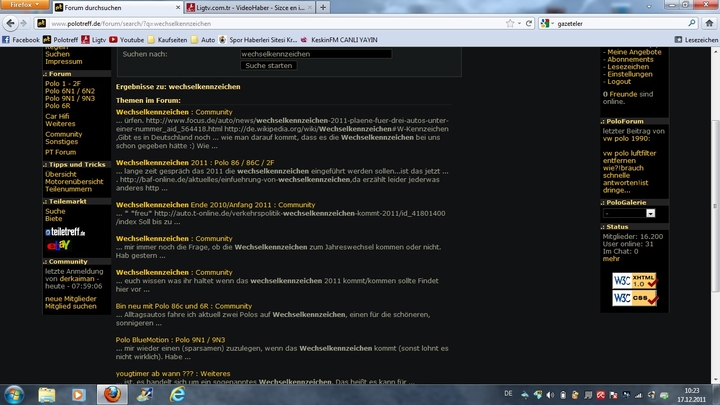This screenshot has width=720, height=405.
Task: Open Teilenummern link
Action: point(68,189)
